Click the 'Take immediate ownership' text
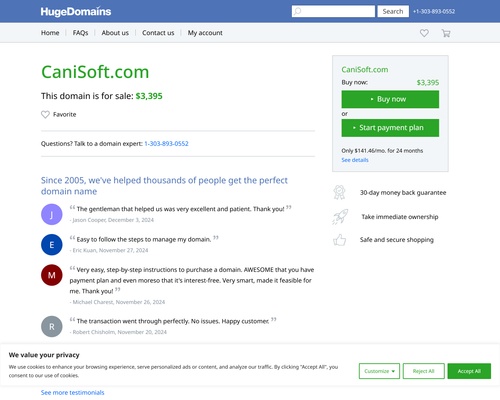The image size is (500, 400). pos(400,217)
